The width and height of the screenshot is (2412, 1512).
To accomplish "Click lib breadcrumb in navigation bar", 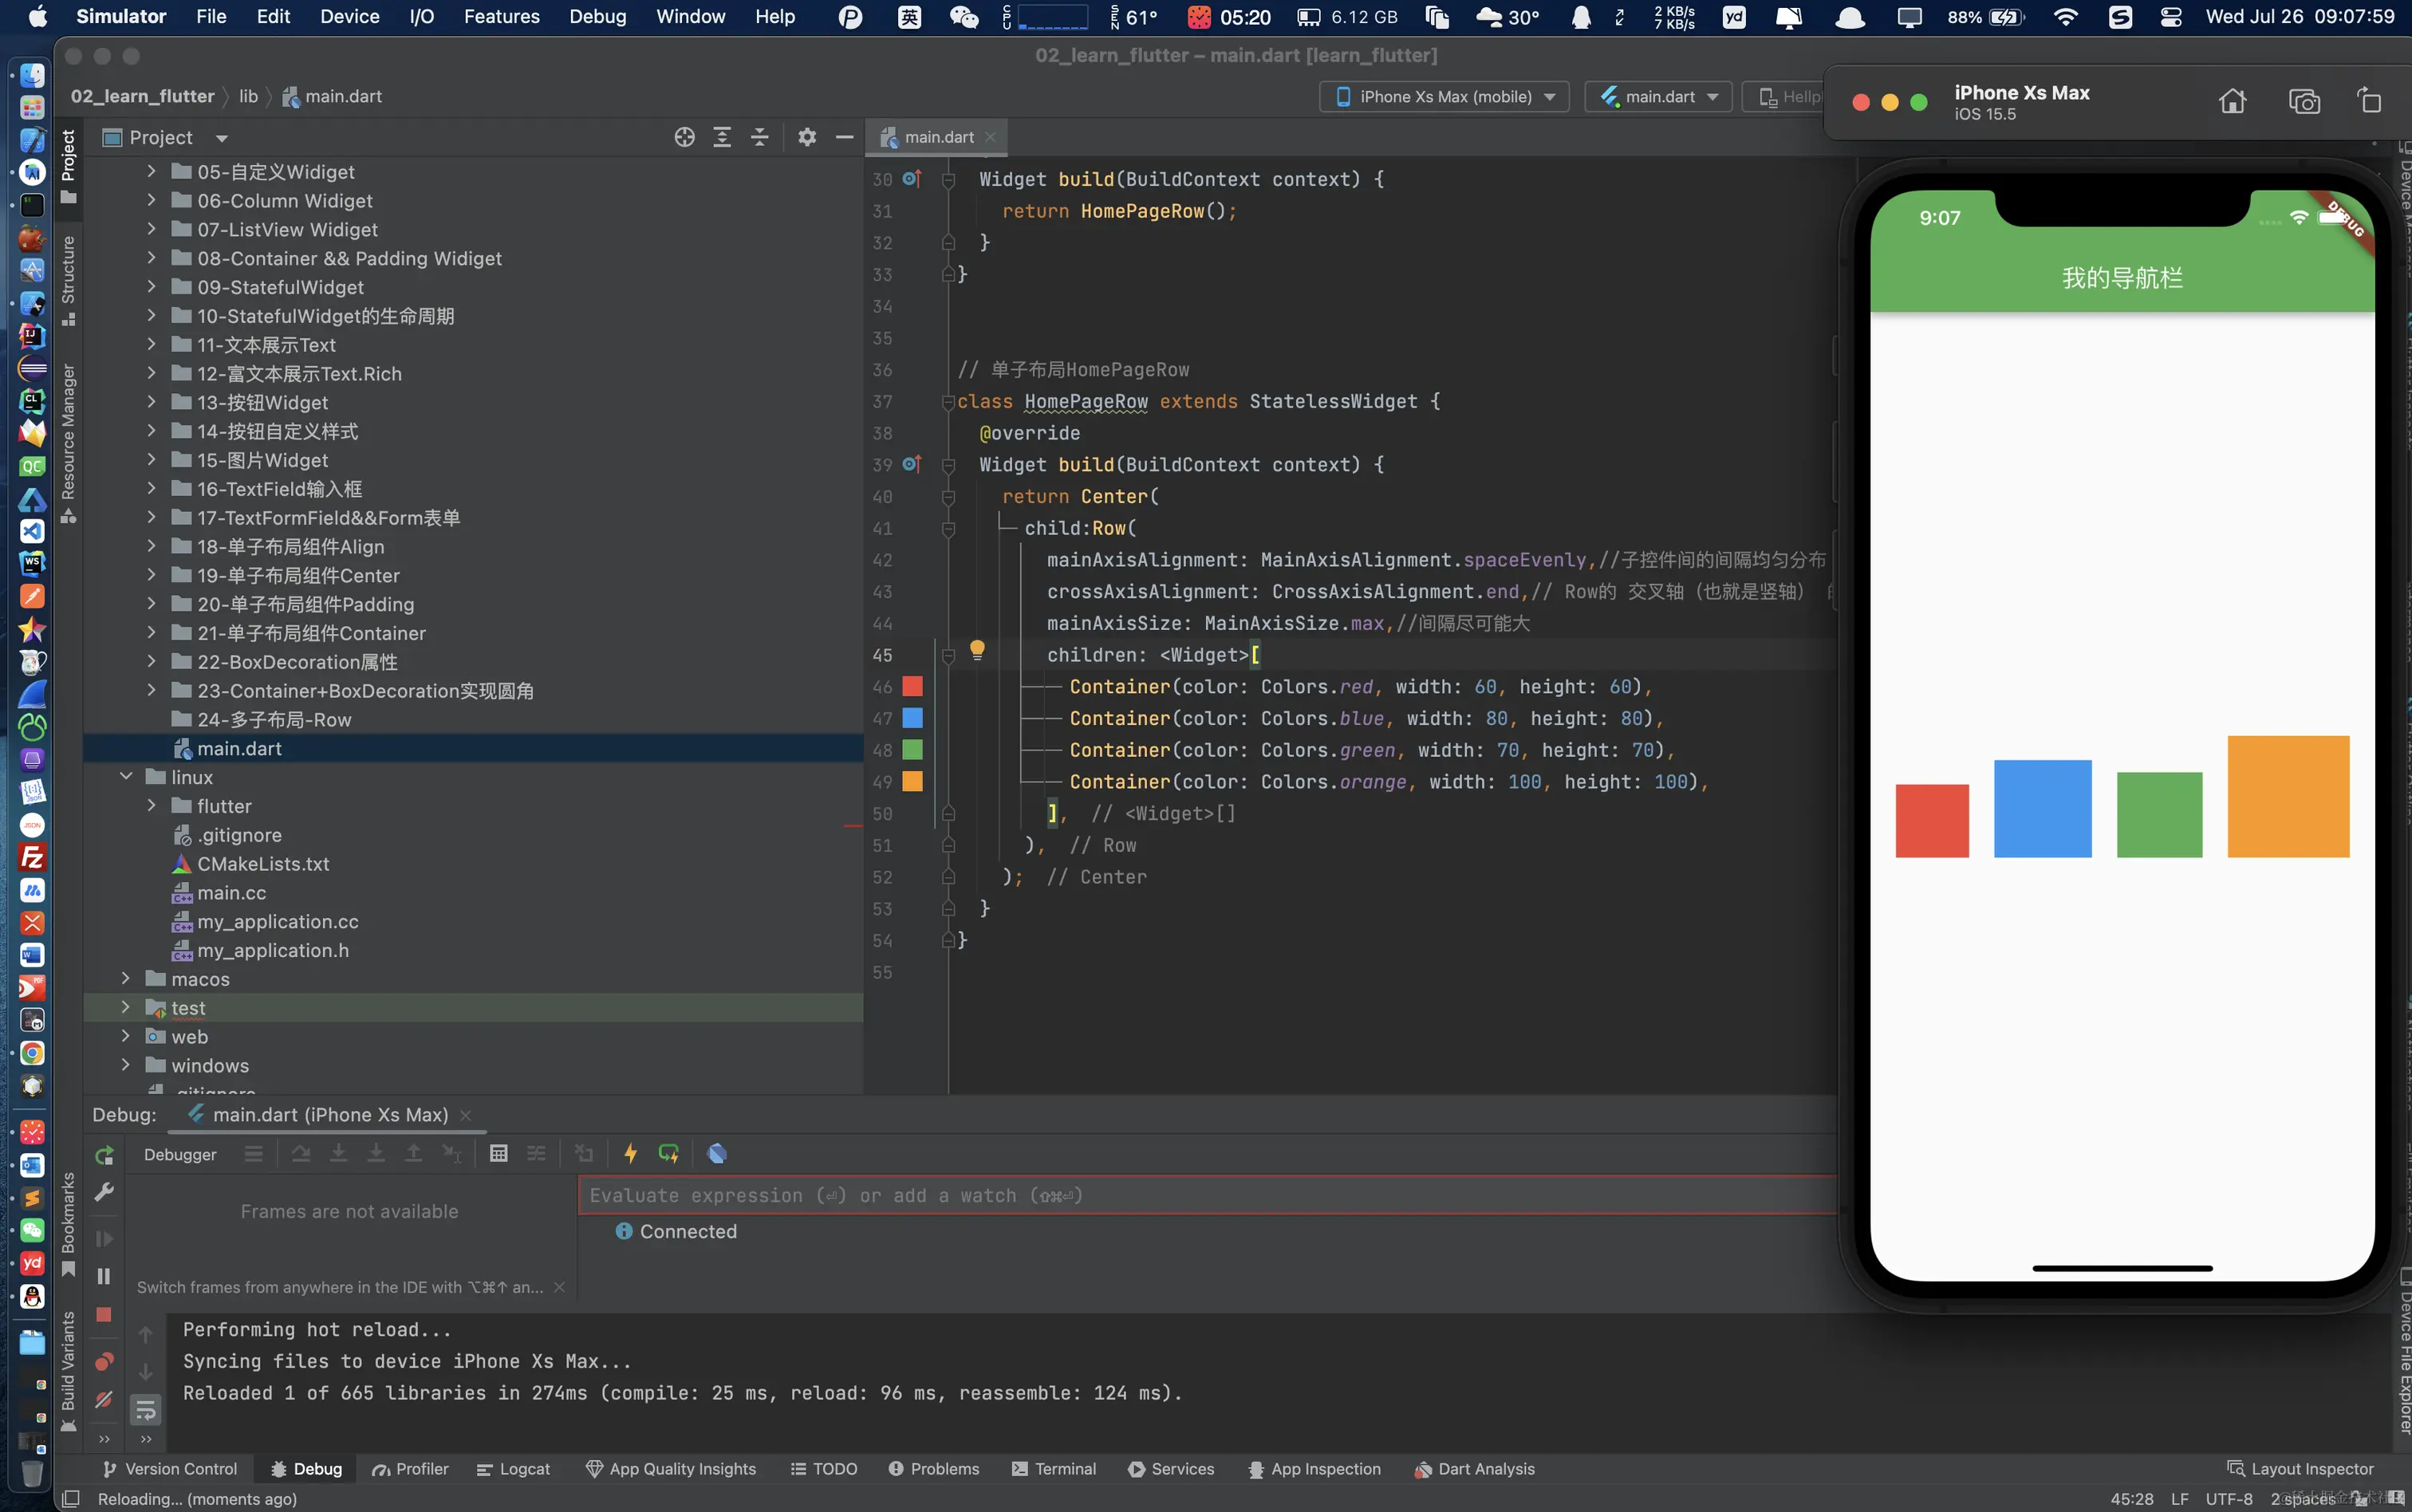I will tap(248, 97).
